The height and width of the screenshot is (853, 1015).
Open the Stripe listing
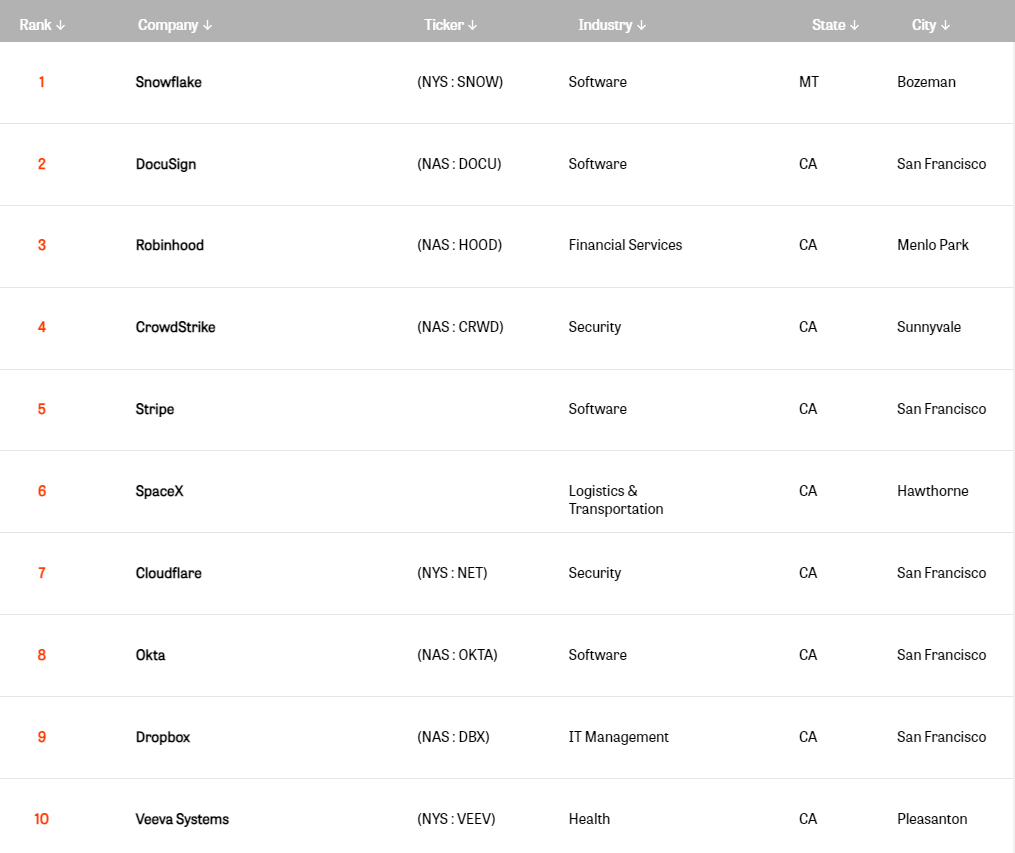coord(155,409)
